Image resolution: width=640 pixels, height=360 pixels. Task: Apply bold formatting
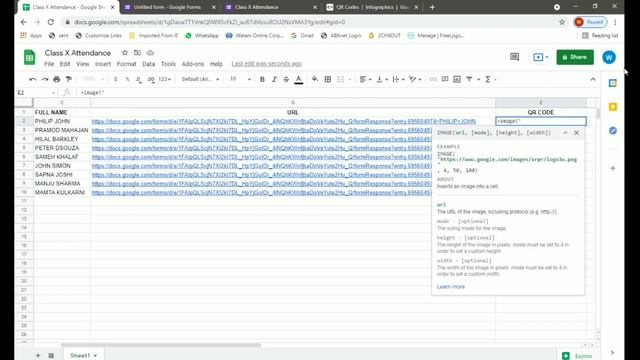tap(262, 79)
